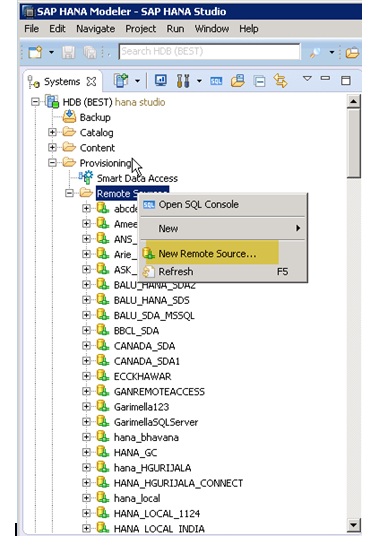The height and width of the screenshot is (545, 378).
Task: Open the dropdown beside the tools icon
Action: click(199, 81)
